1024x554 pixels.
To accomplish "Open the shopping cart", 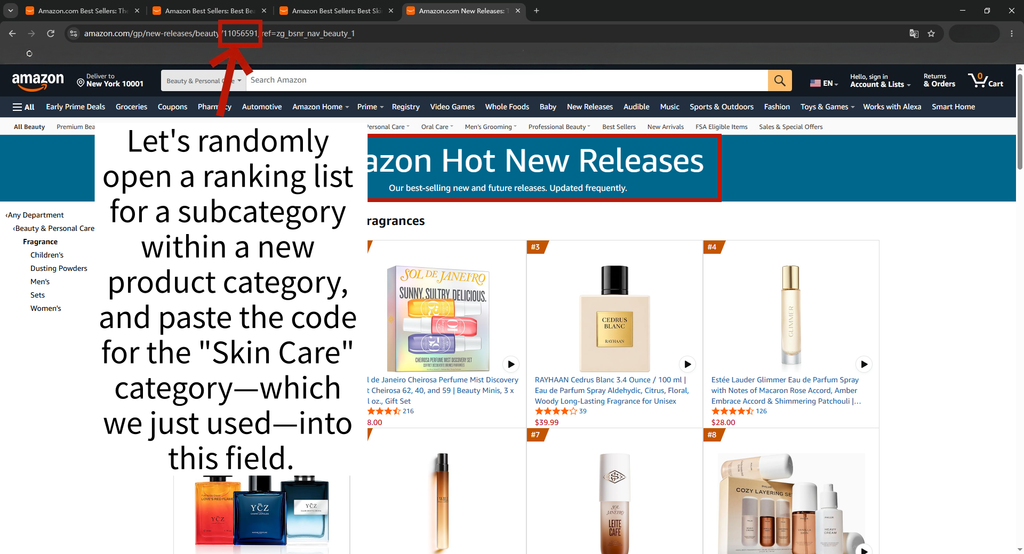I will pos(986,80).
